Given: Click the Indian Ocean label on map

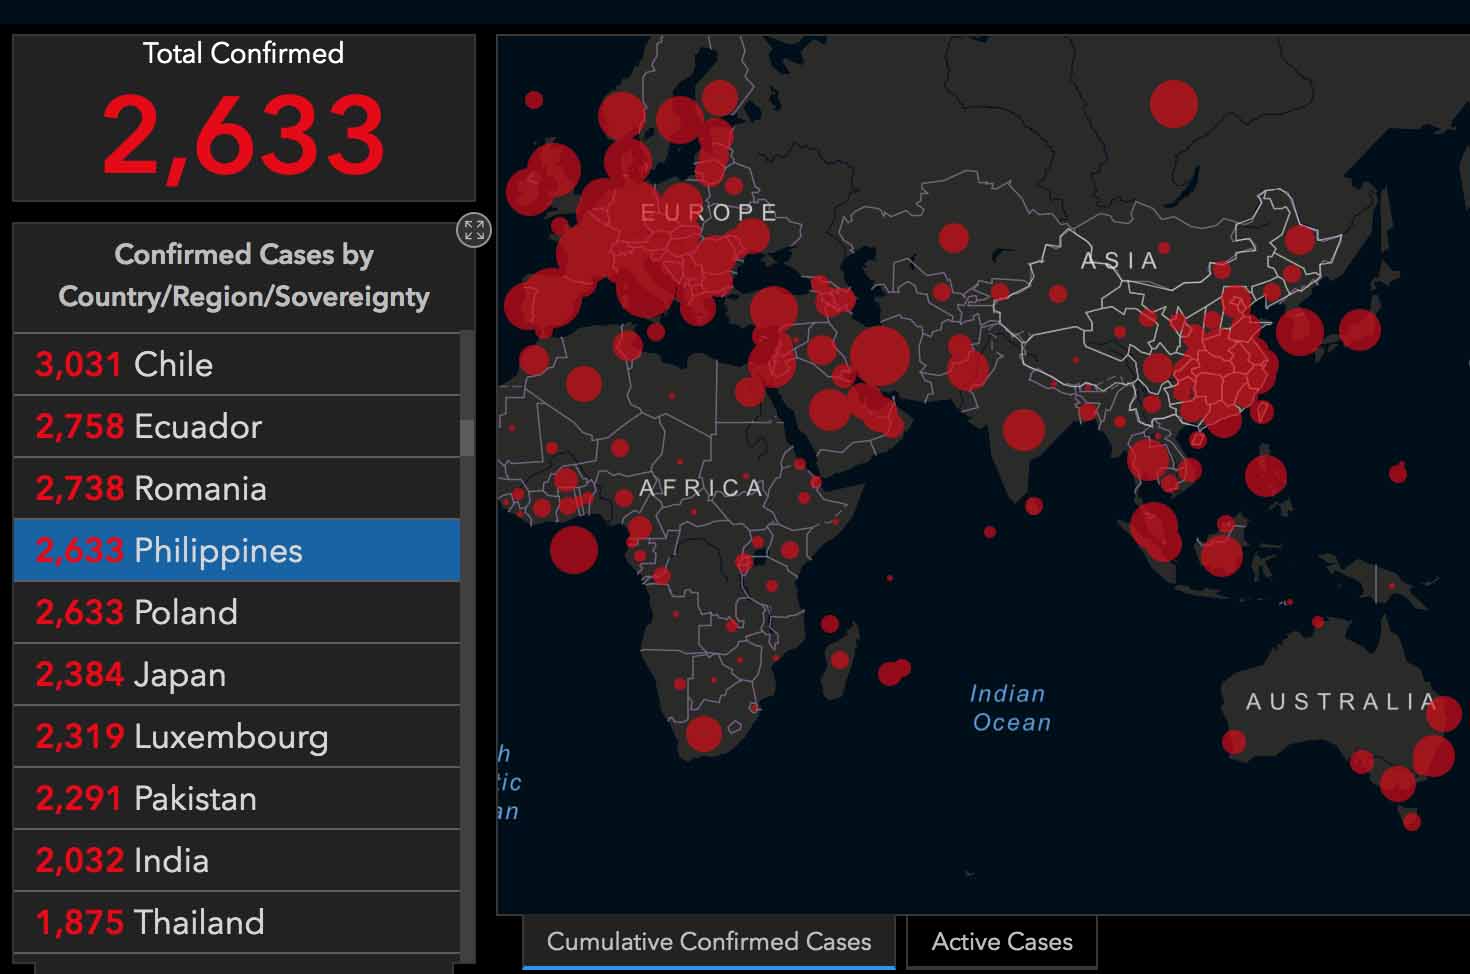Looking at the screenshot, I should point(1010,708).
